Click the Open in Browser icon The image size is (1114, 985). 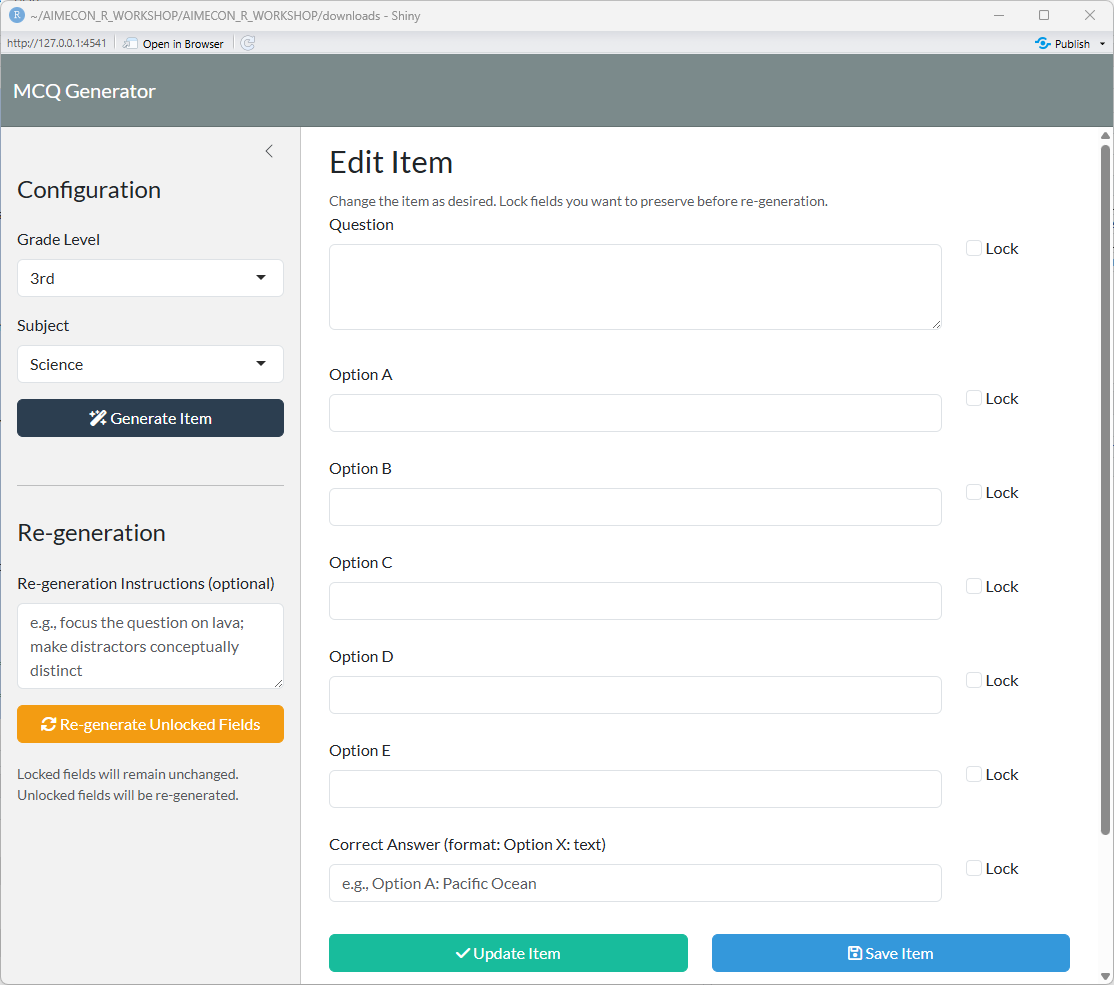(x=130, y=43)
